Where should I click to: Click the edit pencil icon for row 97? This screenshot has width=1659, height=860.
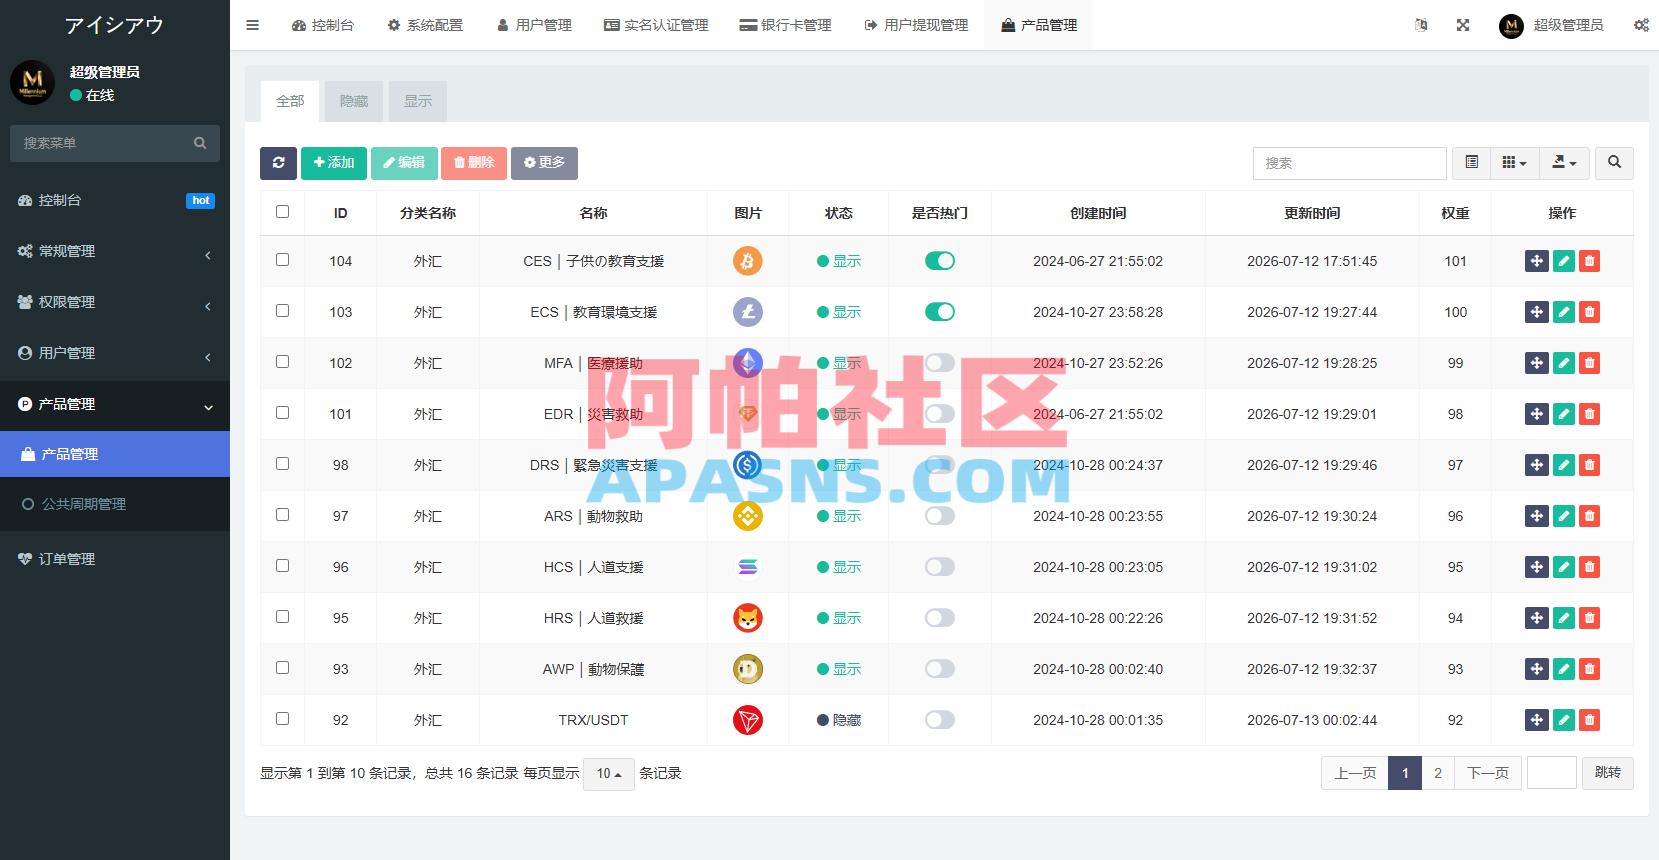click(x=1564, y=516)
